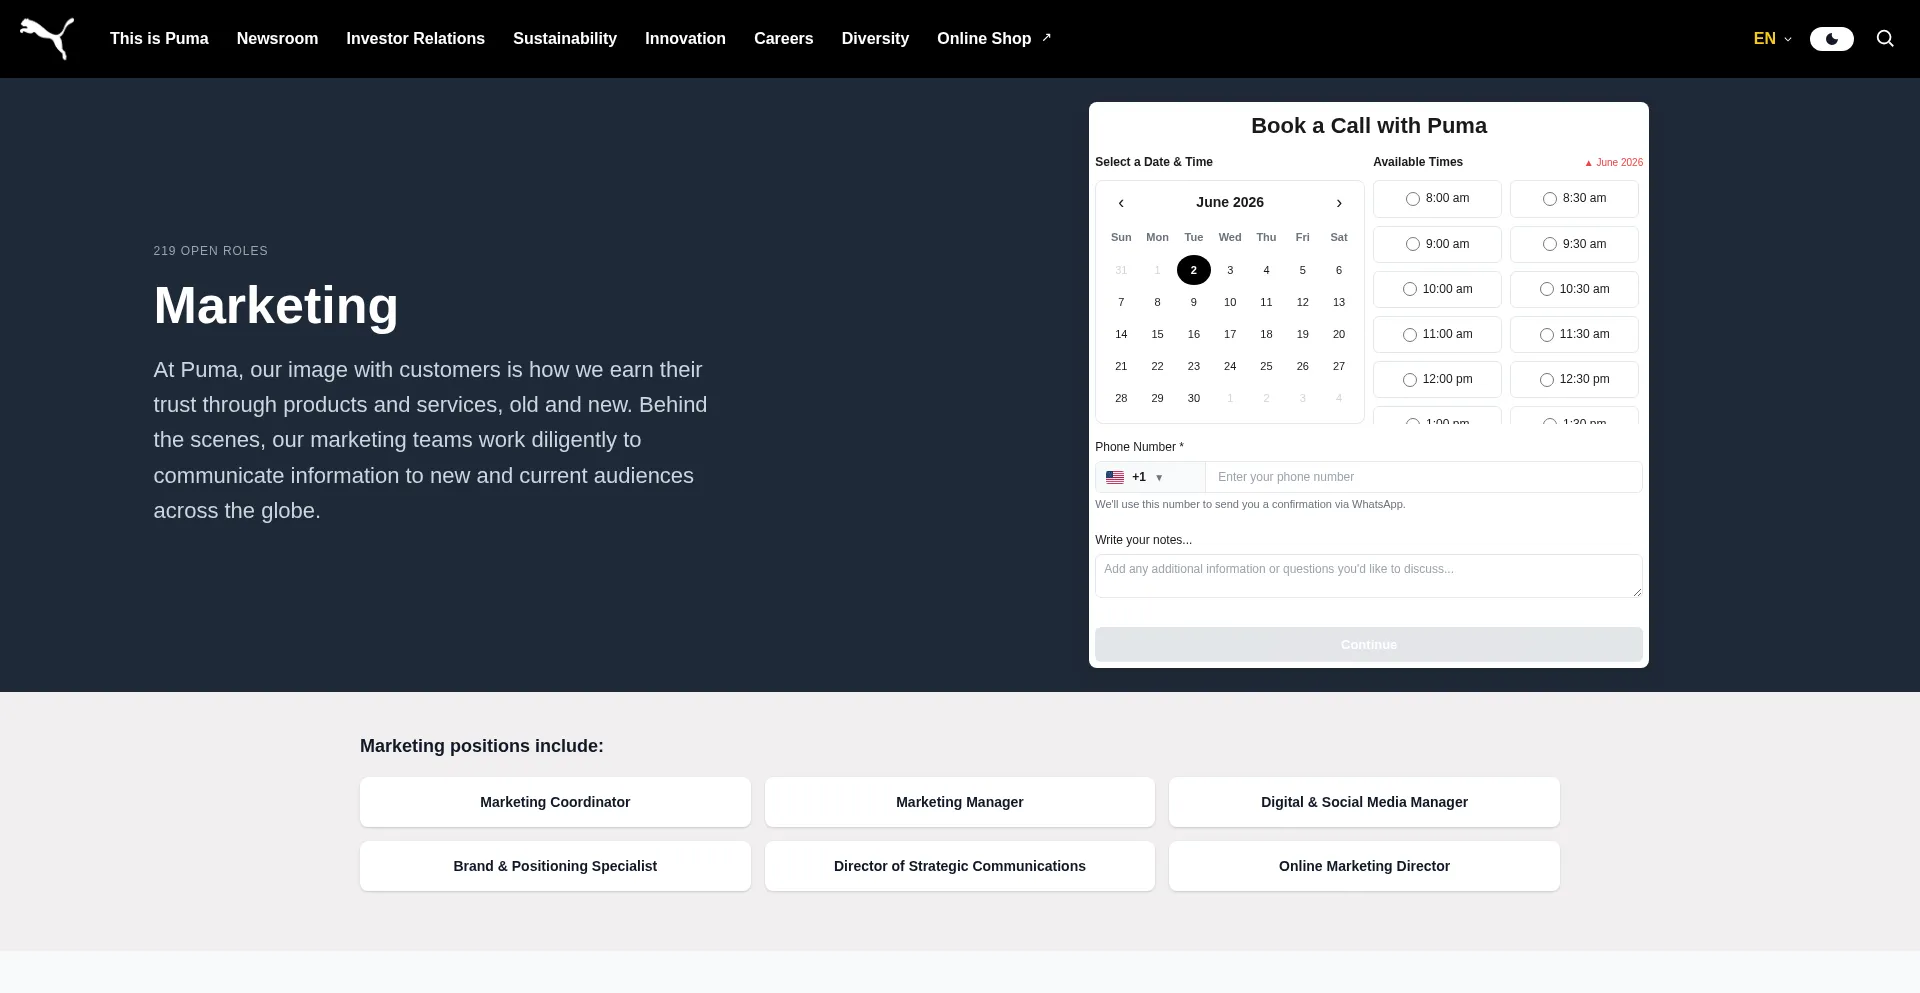Image resolution: width=1920 pixels, height=993 pixels.
Task: Open This is Puma menu
Action: pyautogui.click(x=159, y=39)
